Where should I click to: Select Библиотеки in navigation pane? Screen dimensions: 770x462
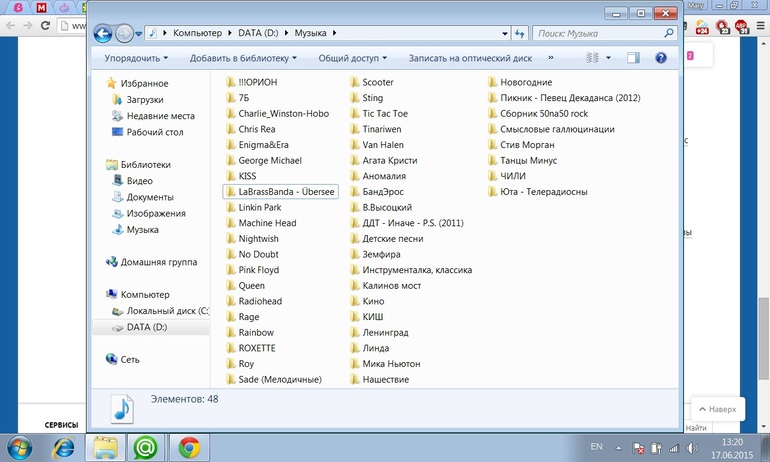[145, 164]
